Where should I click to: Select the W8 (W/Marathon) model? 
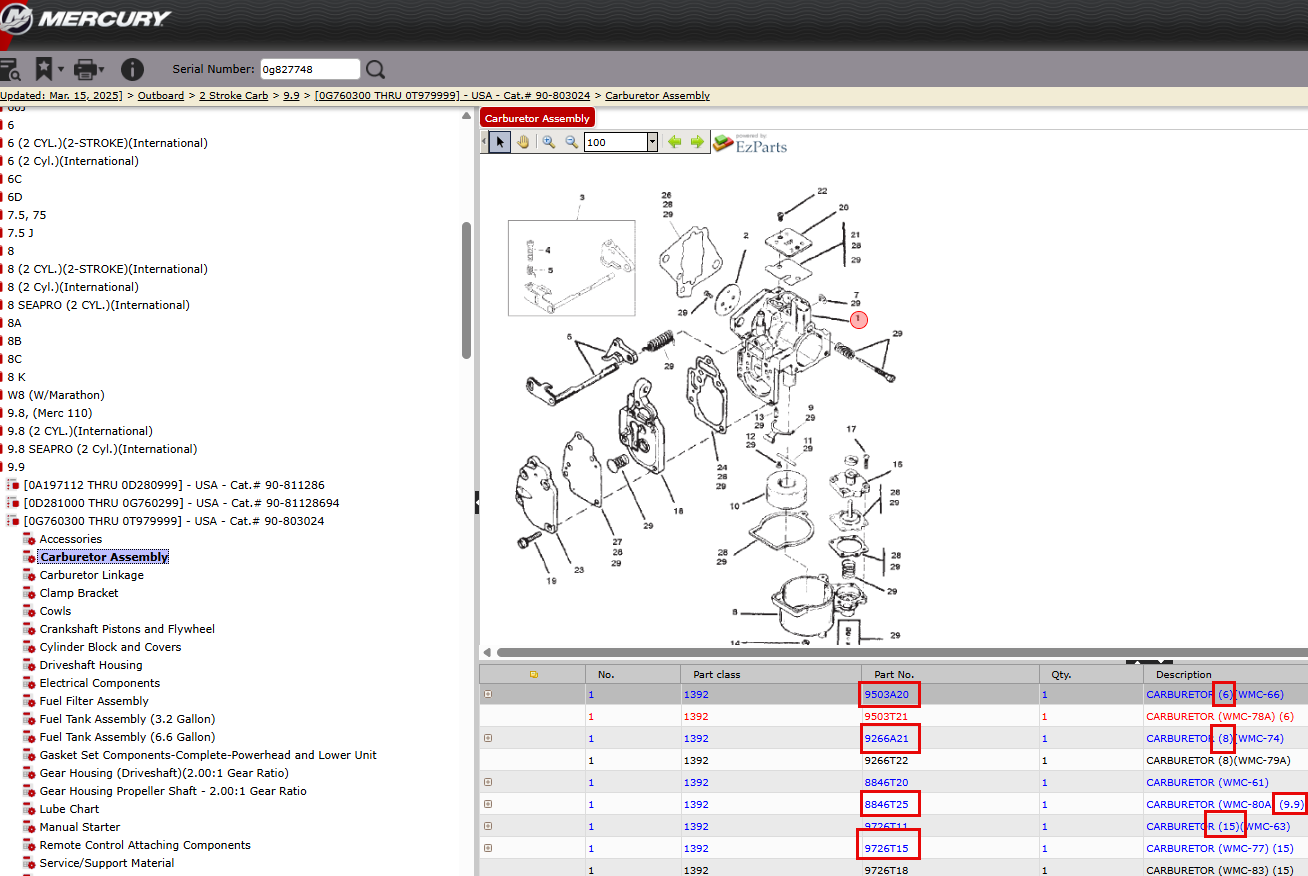pyautogui.click(x=56, y=395)
